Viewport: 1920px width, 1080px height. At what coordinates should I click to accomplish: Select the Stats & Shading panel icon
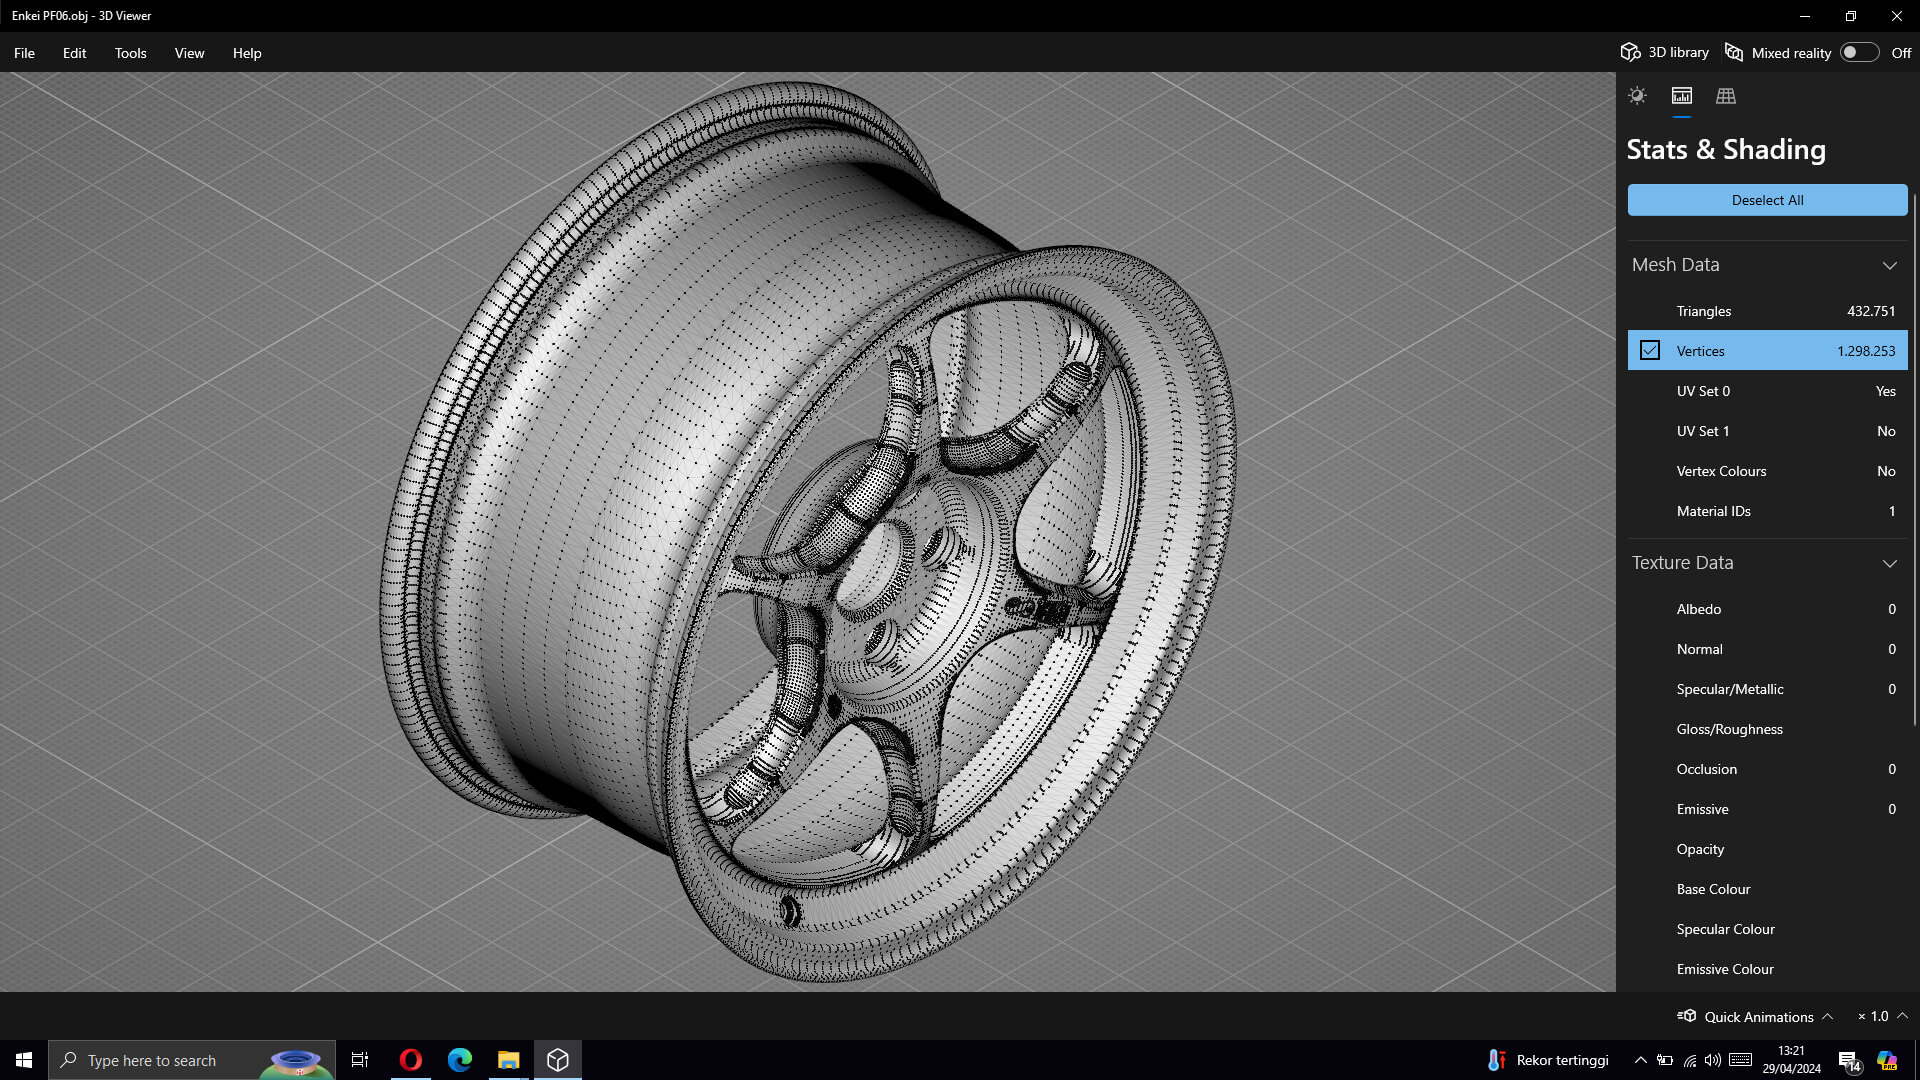coord(1682,96)
